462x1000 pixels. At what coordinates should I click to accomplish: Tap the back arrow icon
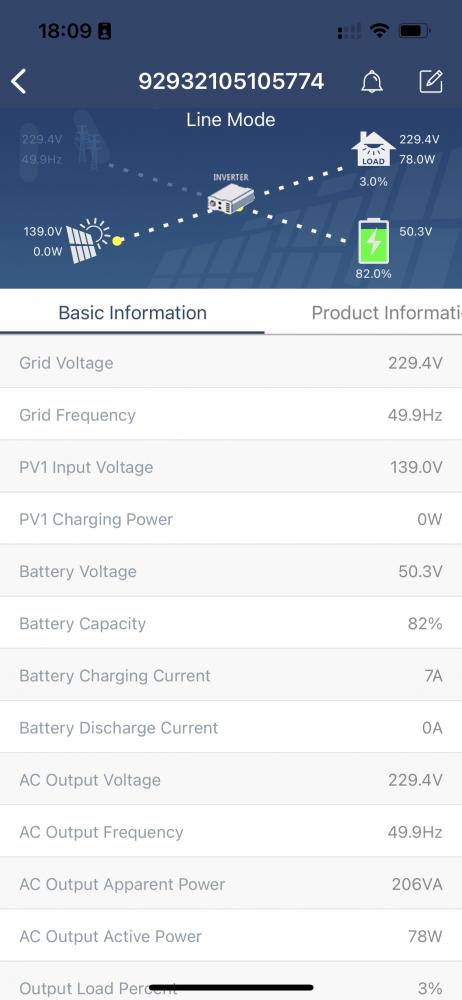(x=19, y=82)
